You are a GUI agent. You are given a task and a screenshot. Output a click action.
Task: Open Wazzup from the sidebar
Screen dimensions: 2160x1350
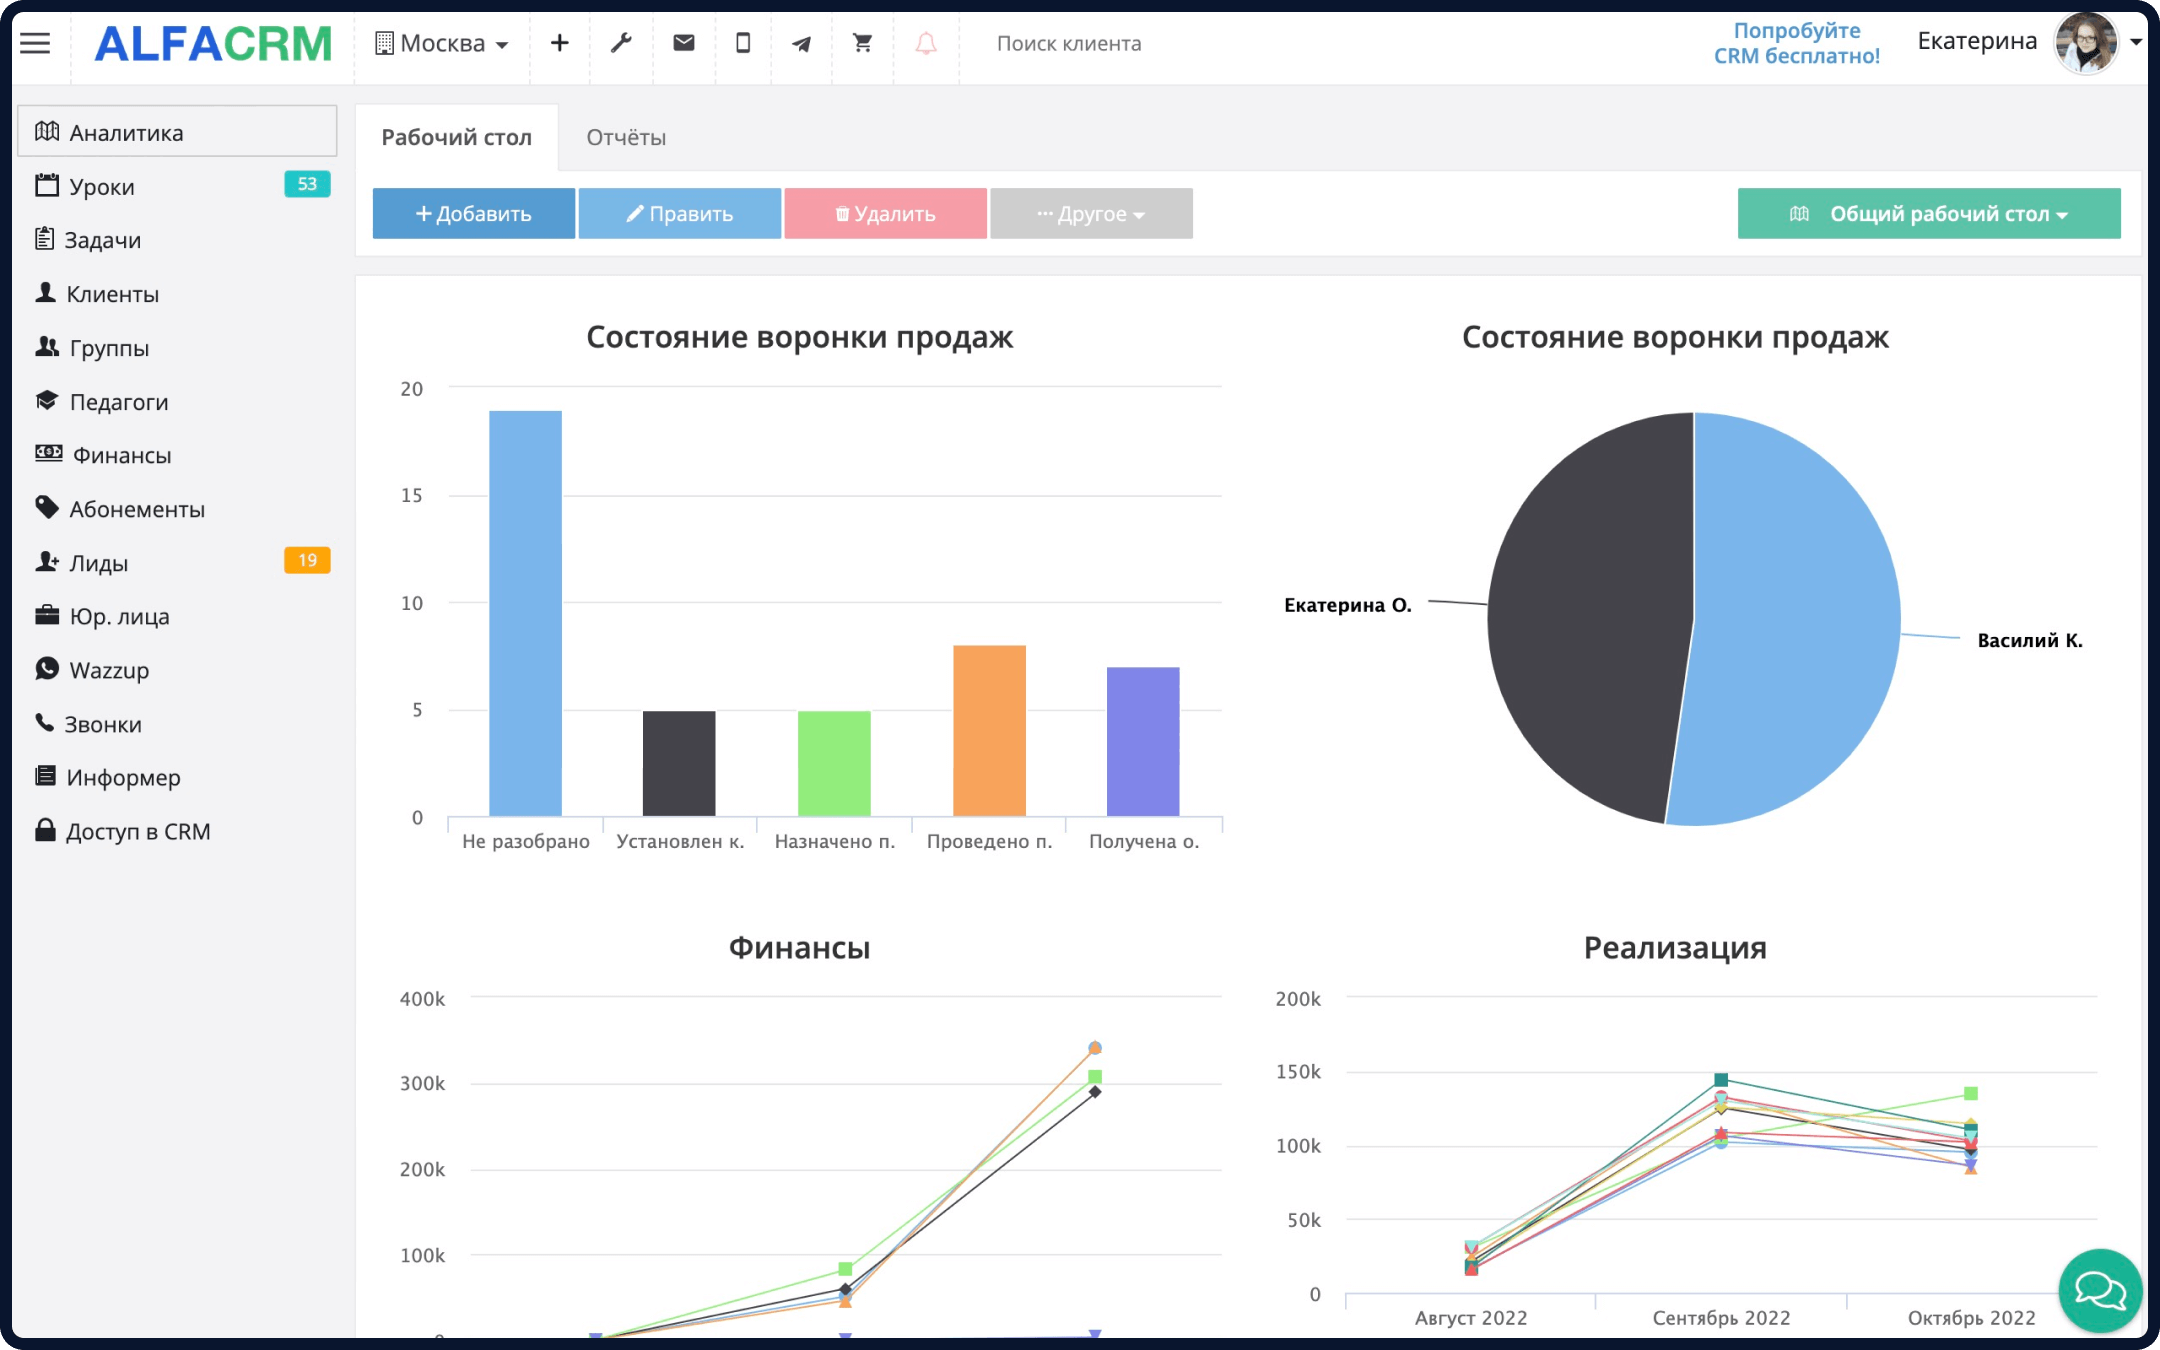110,670
